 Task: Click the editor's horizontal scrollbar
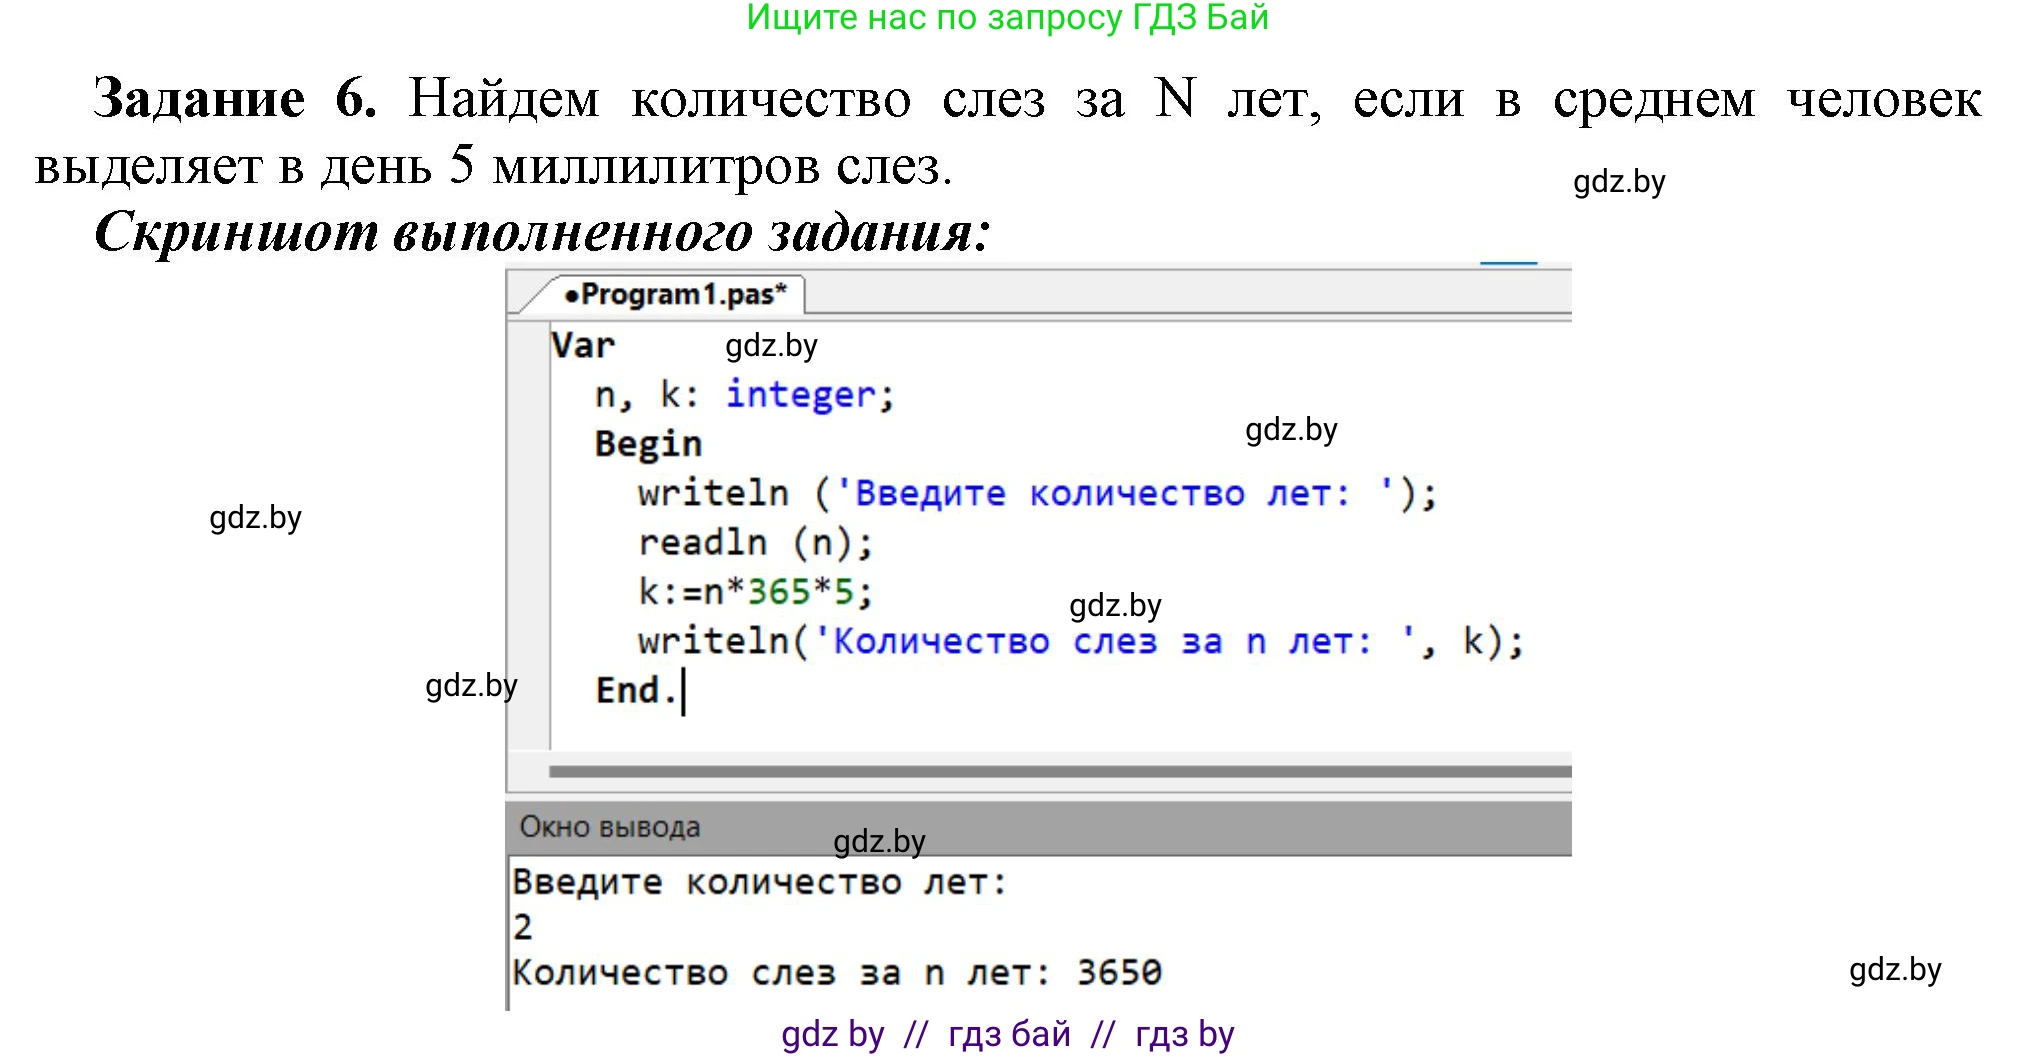pos(1060,771)
